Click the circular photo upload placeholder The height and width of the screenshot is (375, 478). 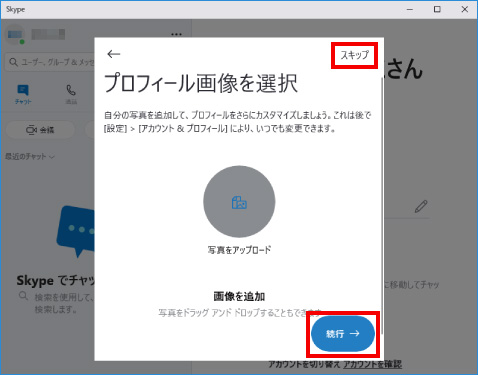click(239, 202)
